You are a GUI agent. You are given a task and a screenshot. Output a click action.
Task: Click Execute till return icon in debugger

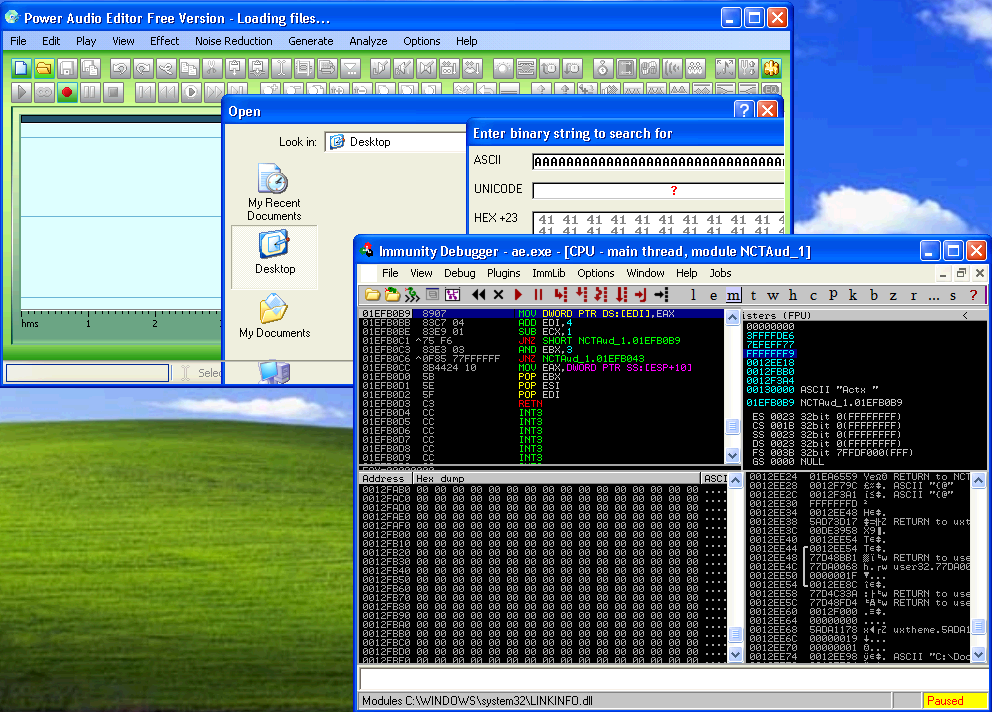coord(641,295)
